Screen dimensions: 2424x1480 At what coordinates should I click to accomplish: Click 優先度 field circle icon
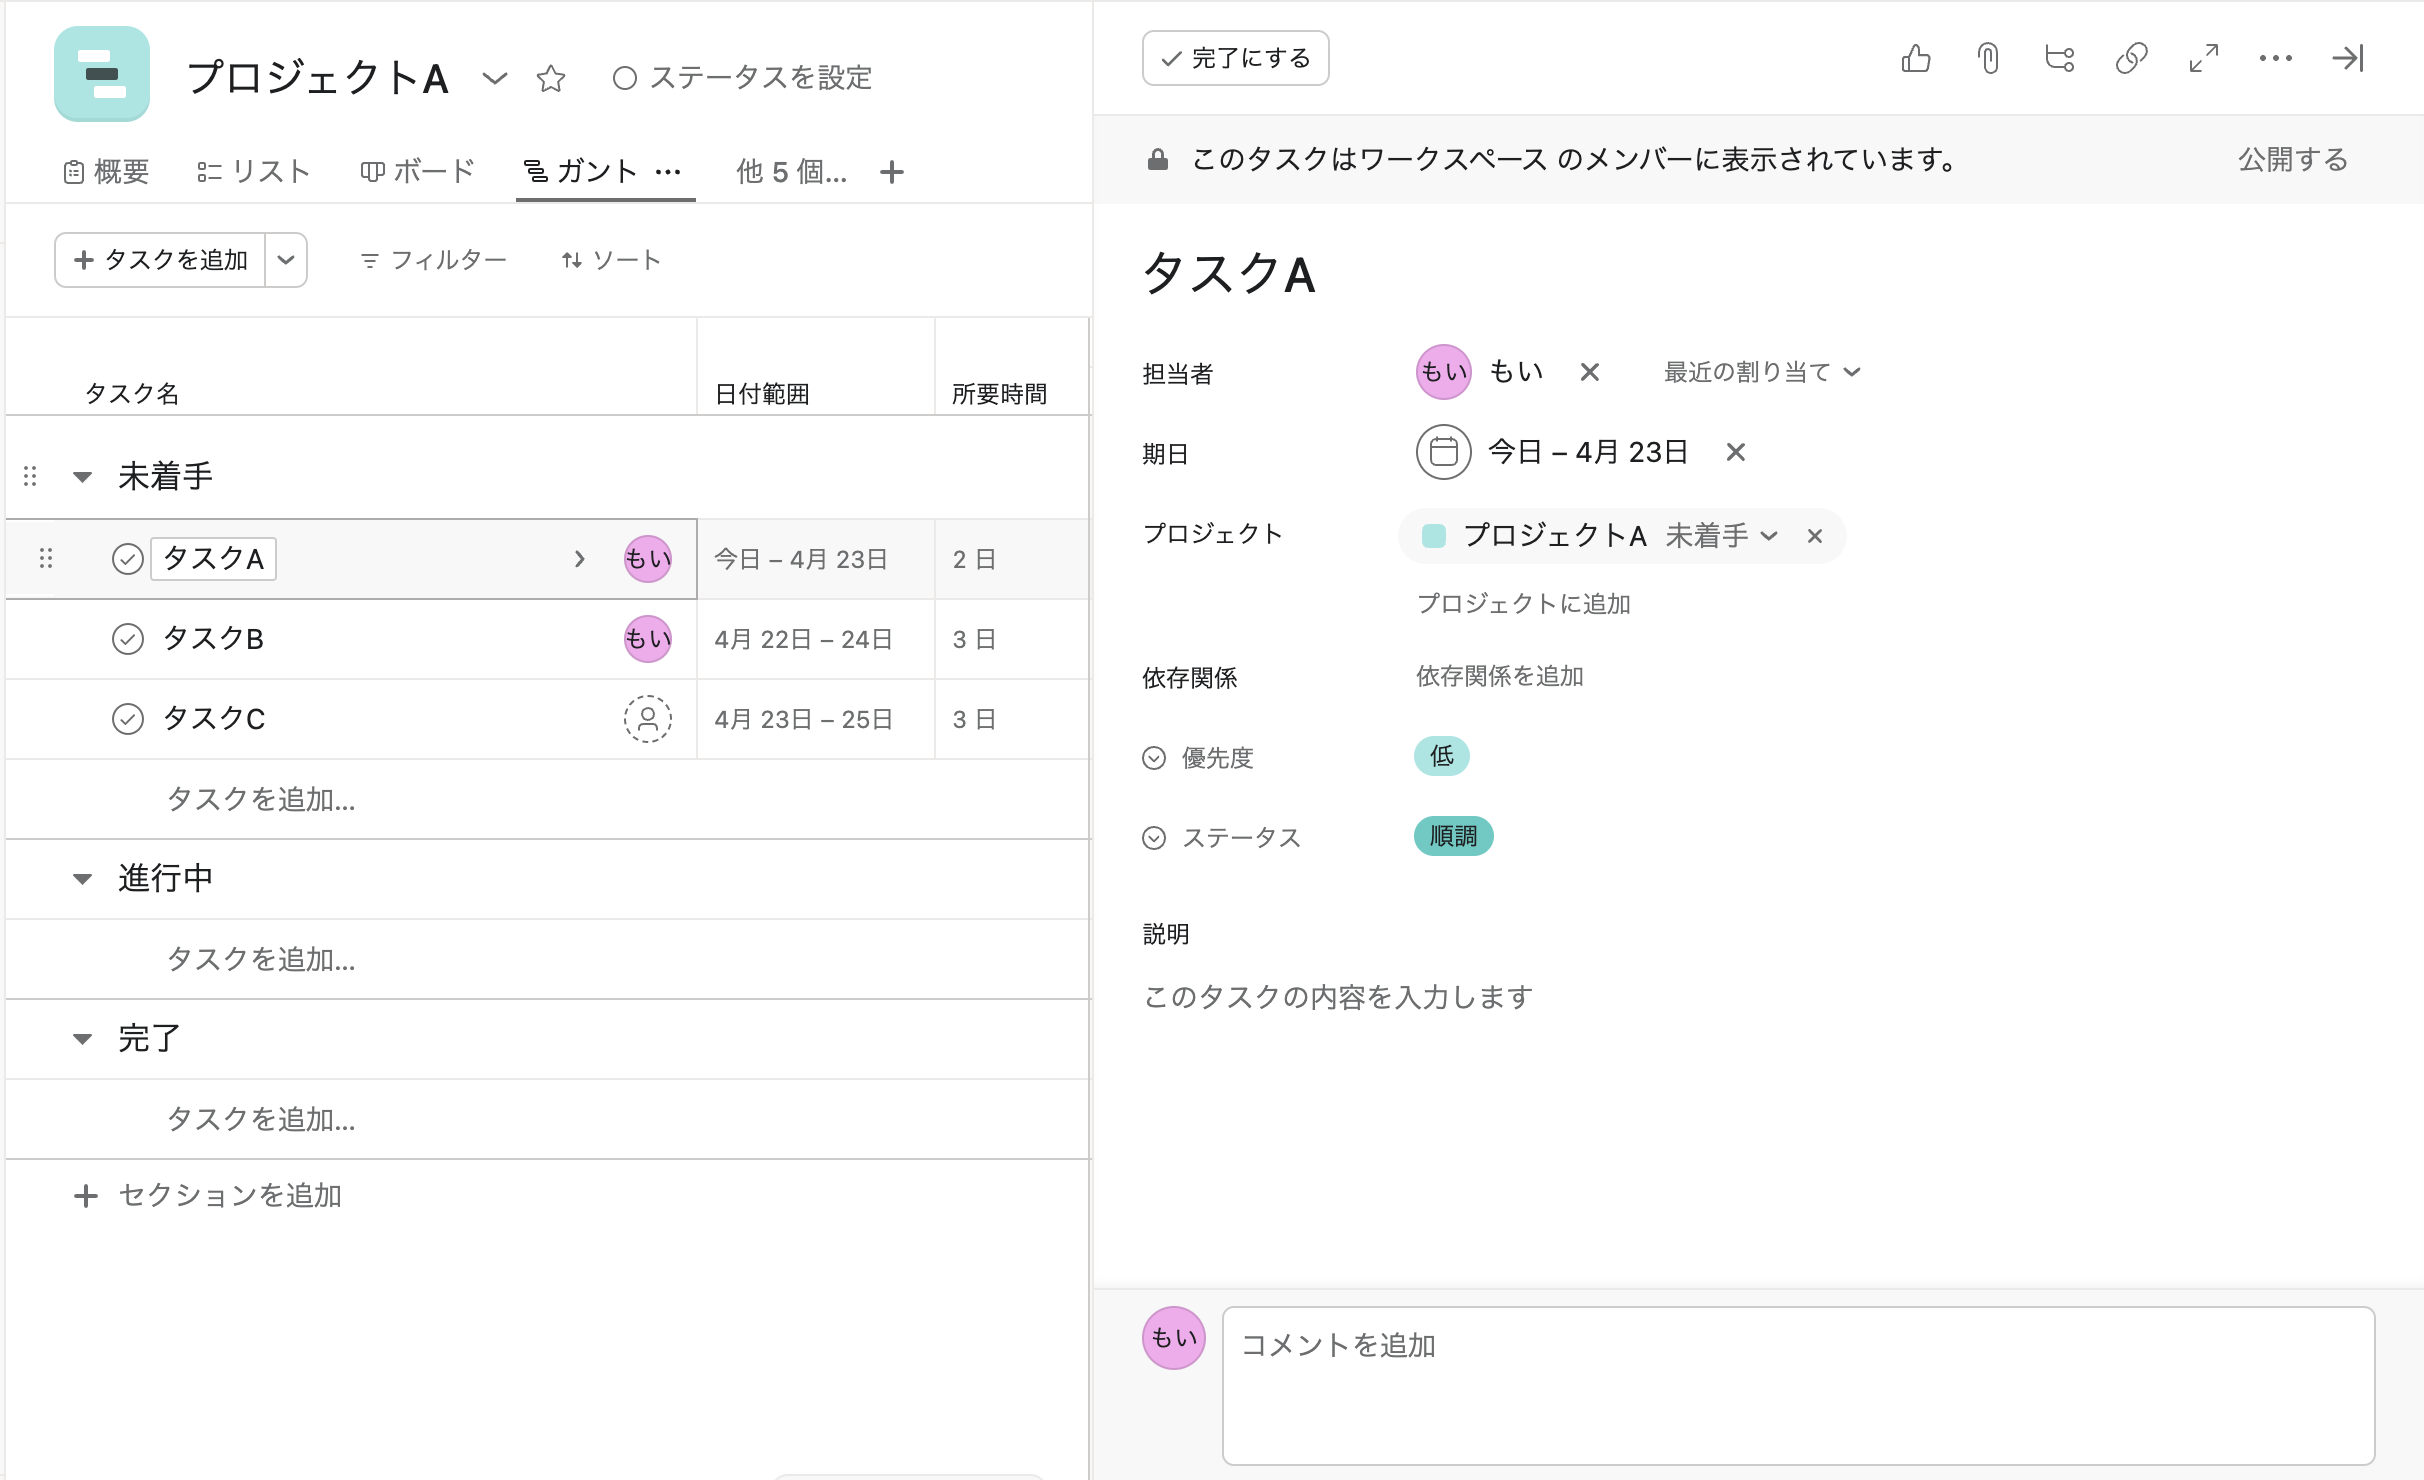(1154, 758)
